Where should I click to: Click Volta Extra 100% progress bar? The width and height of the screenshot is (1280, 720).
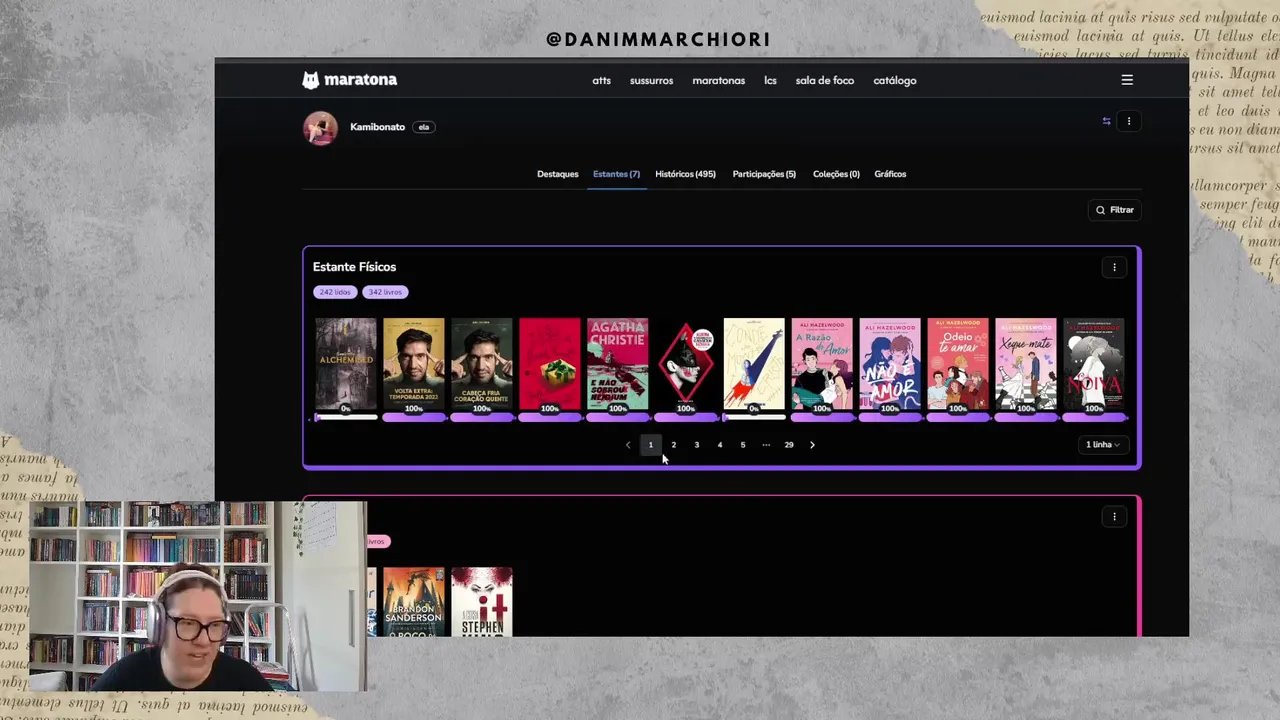tap(414, 417)
